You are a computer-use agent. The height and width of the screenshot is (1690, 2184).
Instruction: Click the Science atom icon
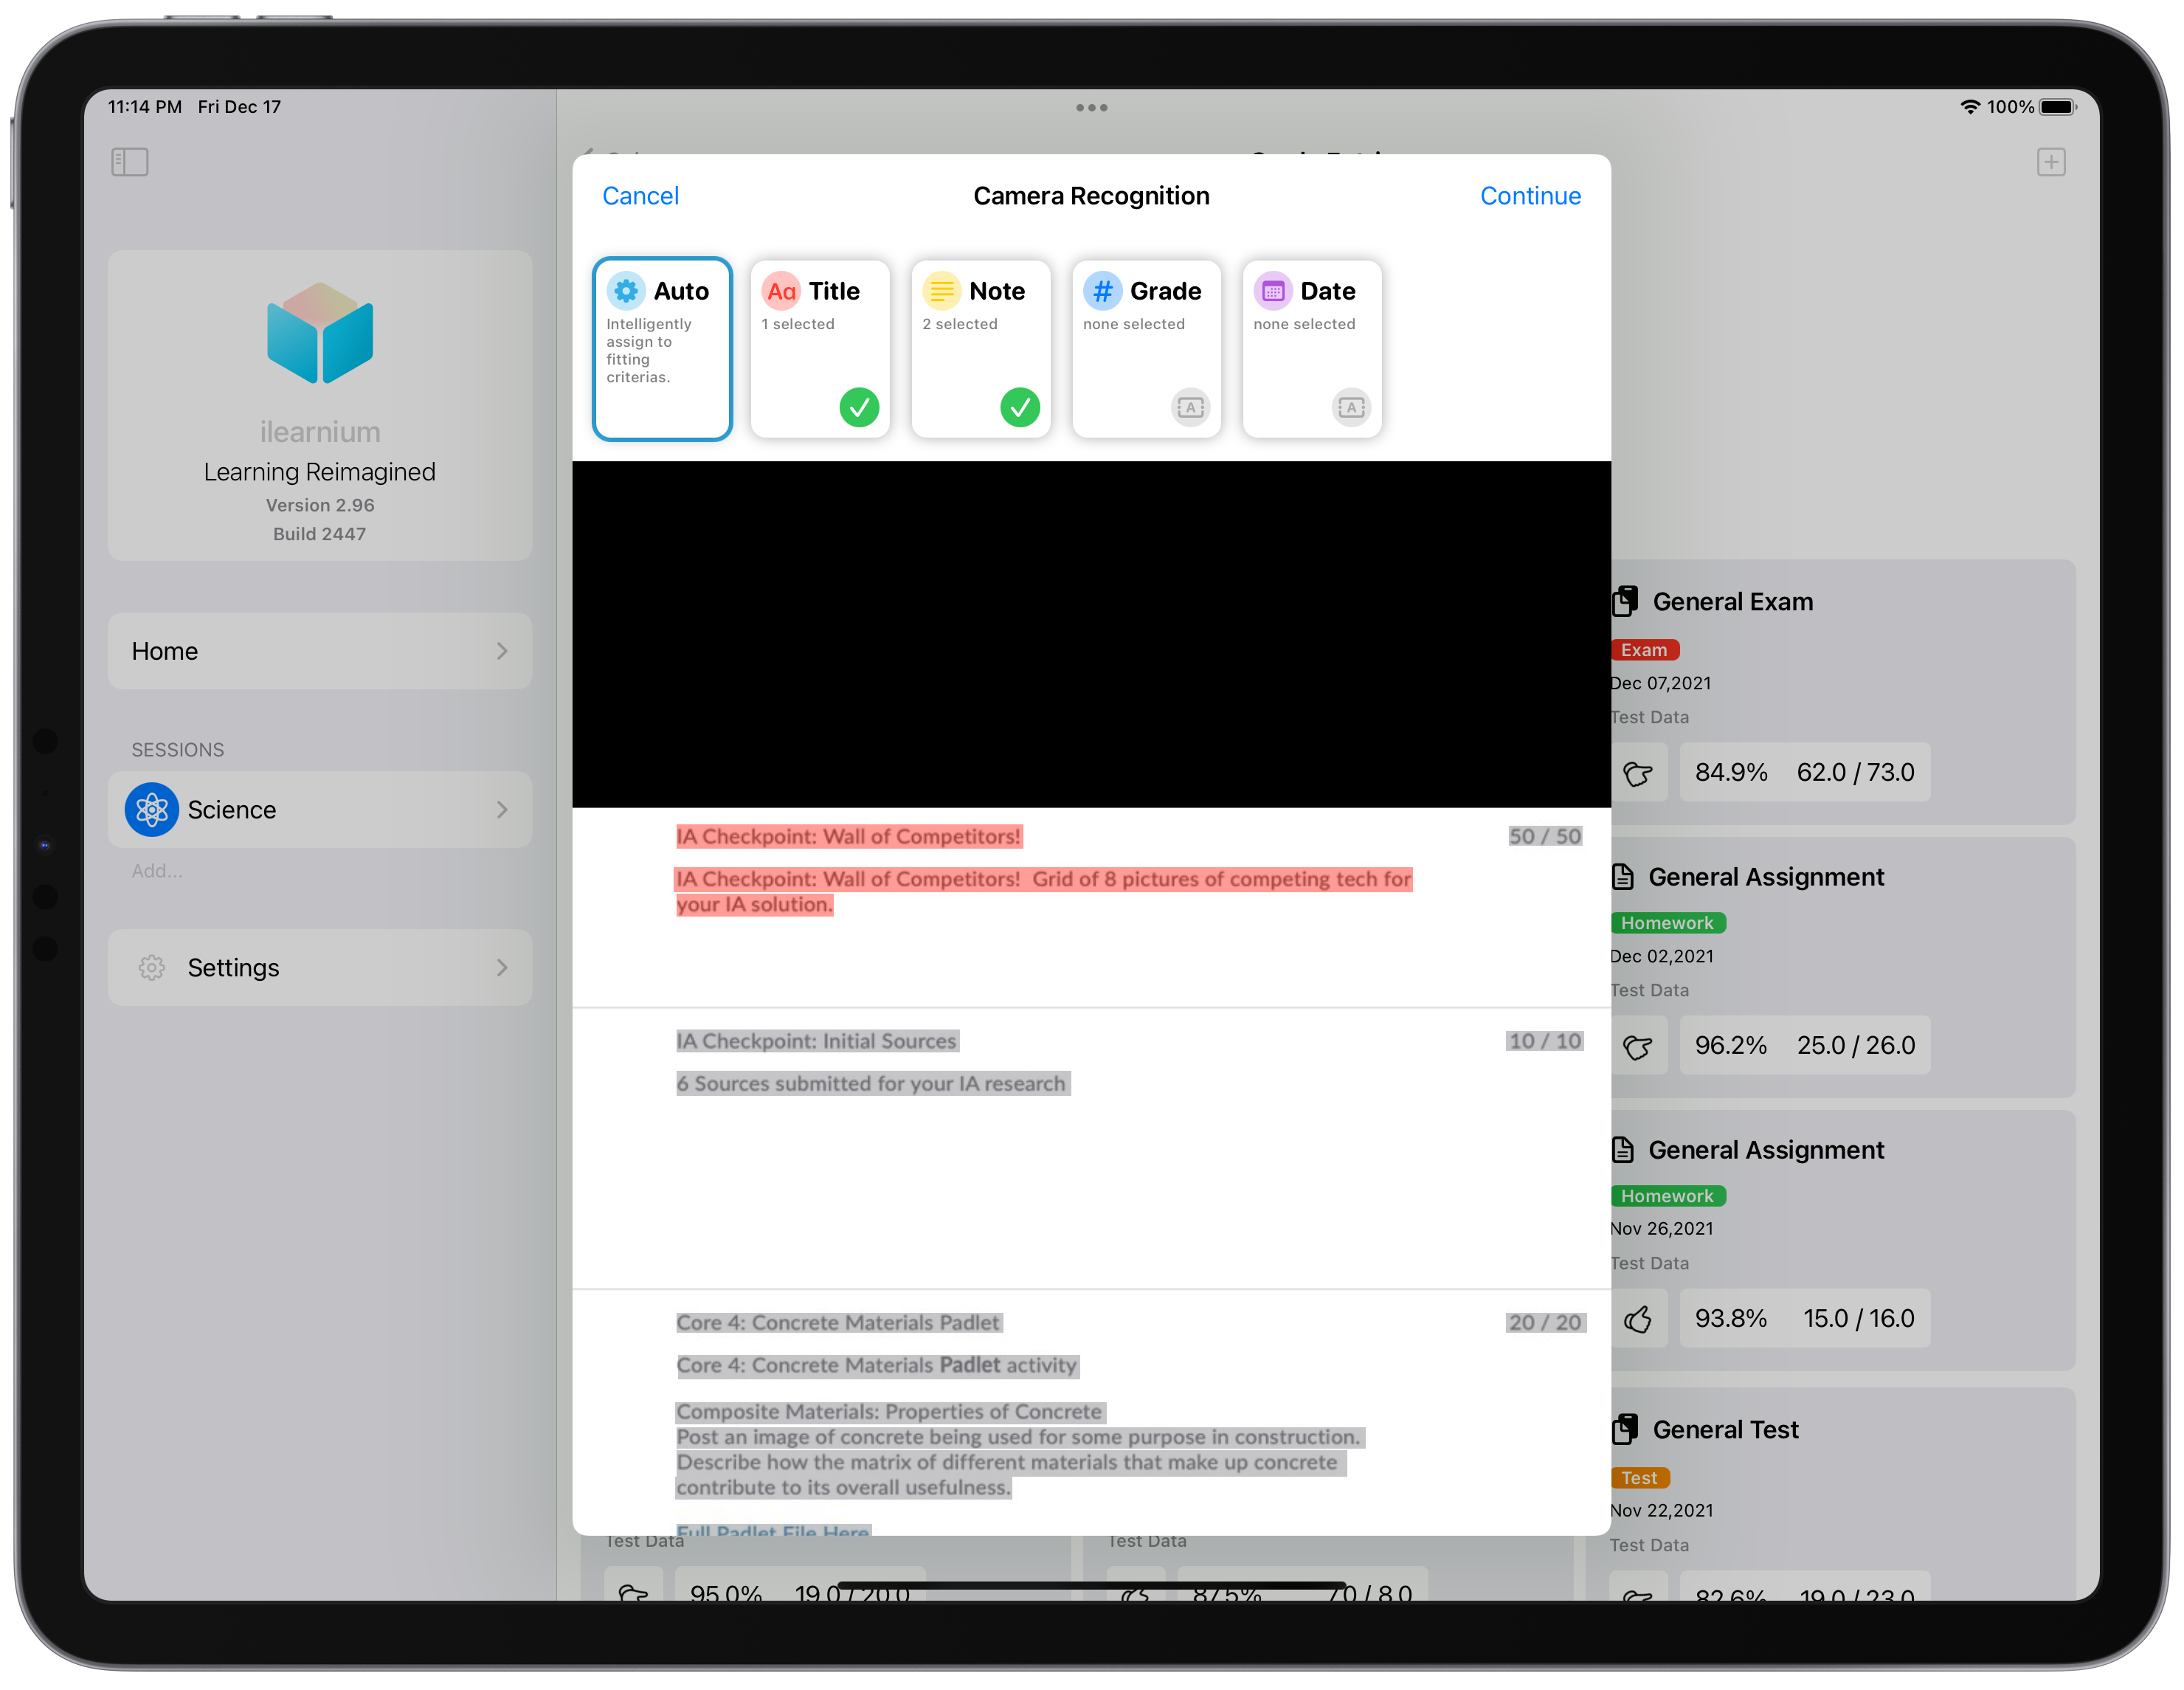152,809
